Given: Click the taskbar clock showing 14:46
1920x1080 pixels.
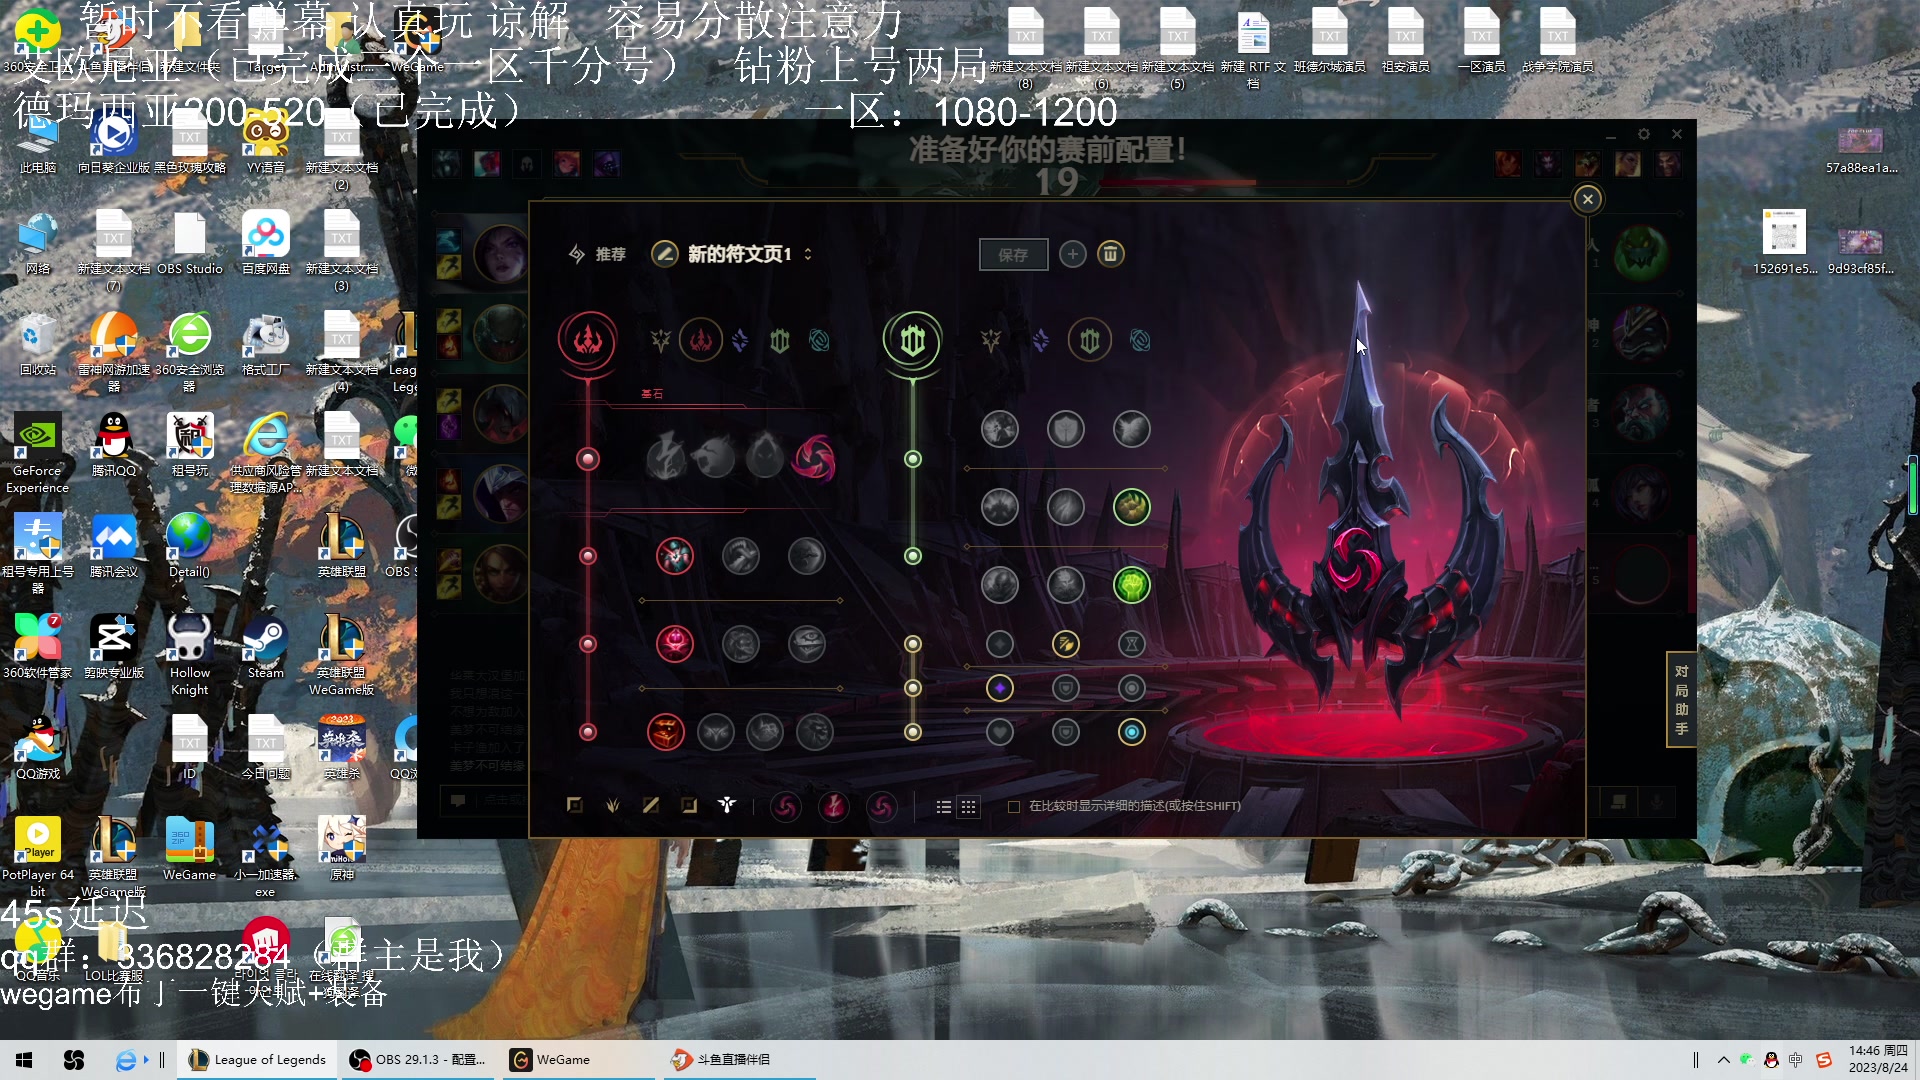Looking at the screenshot, I should (1878, 1060).
